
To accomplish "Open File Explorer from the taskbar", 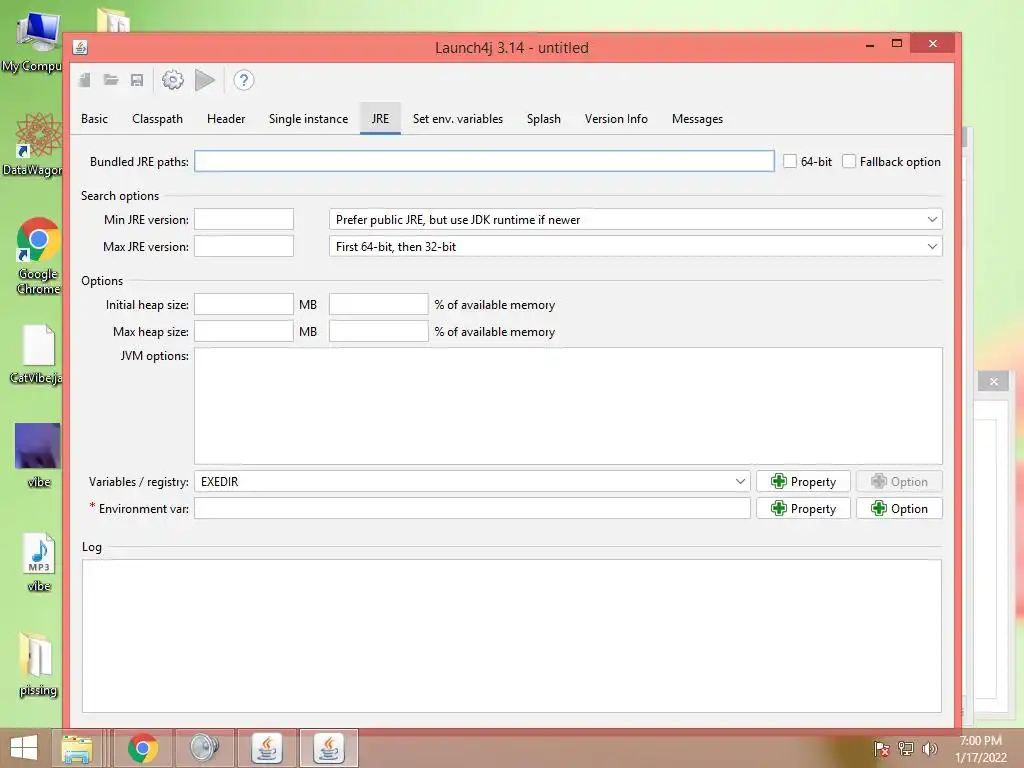I will coord(77,748).
